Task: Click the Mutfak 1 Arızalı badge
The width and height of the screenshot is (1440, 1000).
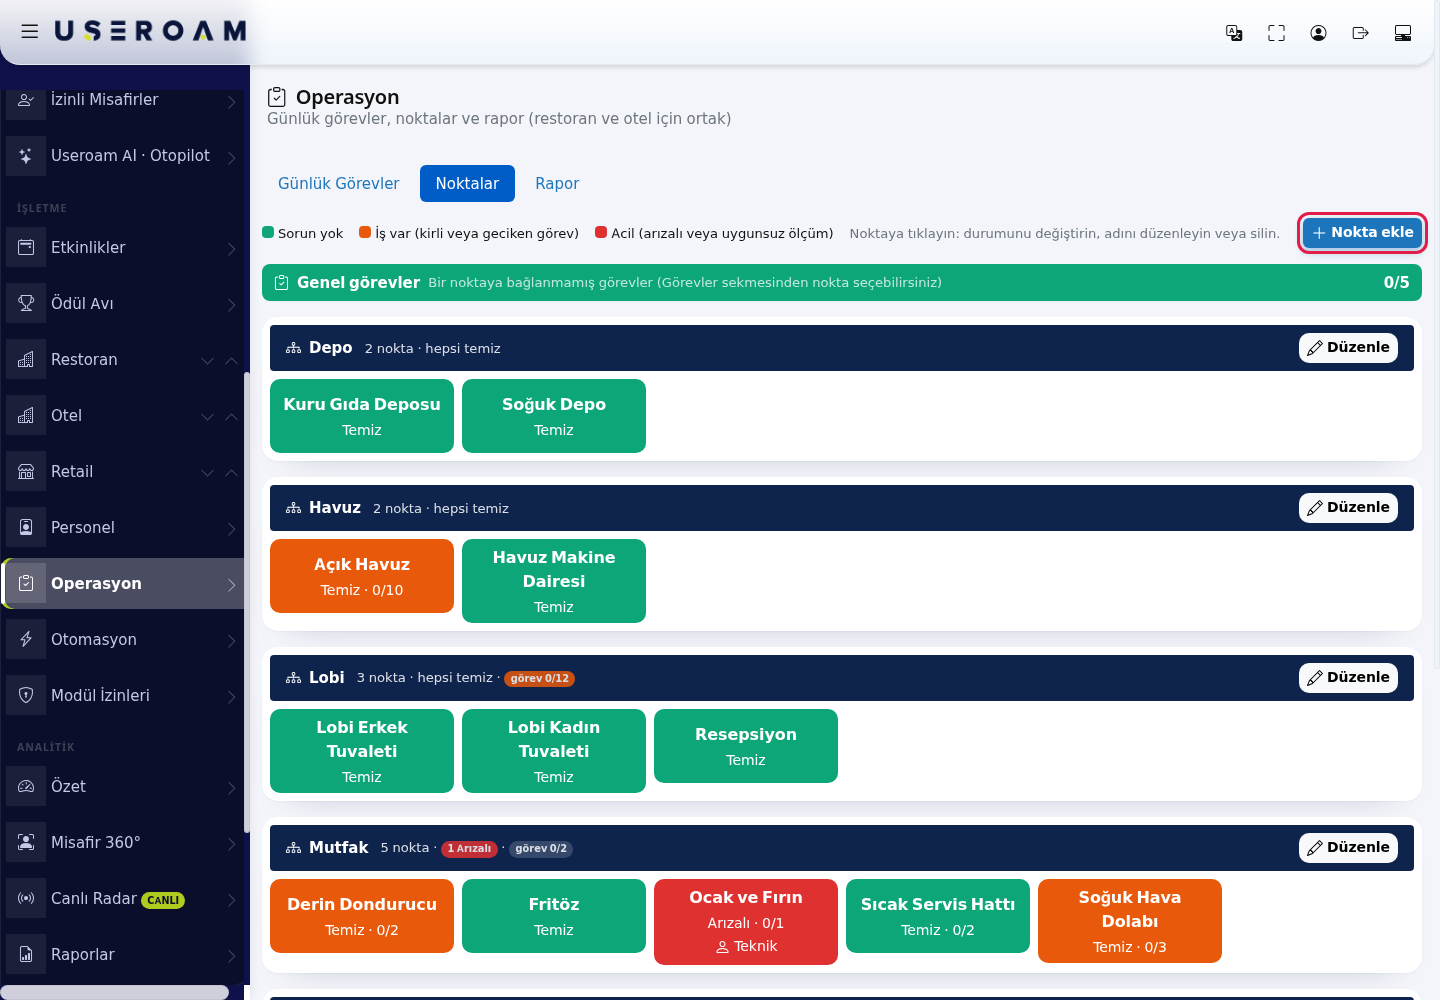Action: [x=469, y=849]
